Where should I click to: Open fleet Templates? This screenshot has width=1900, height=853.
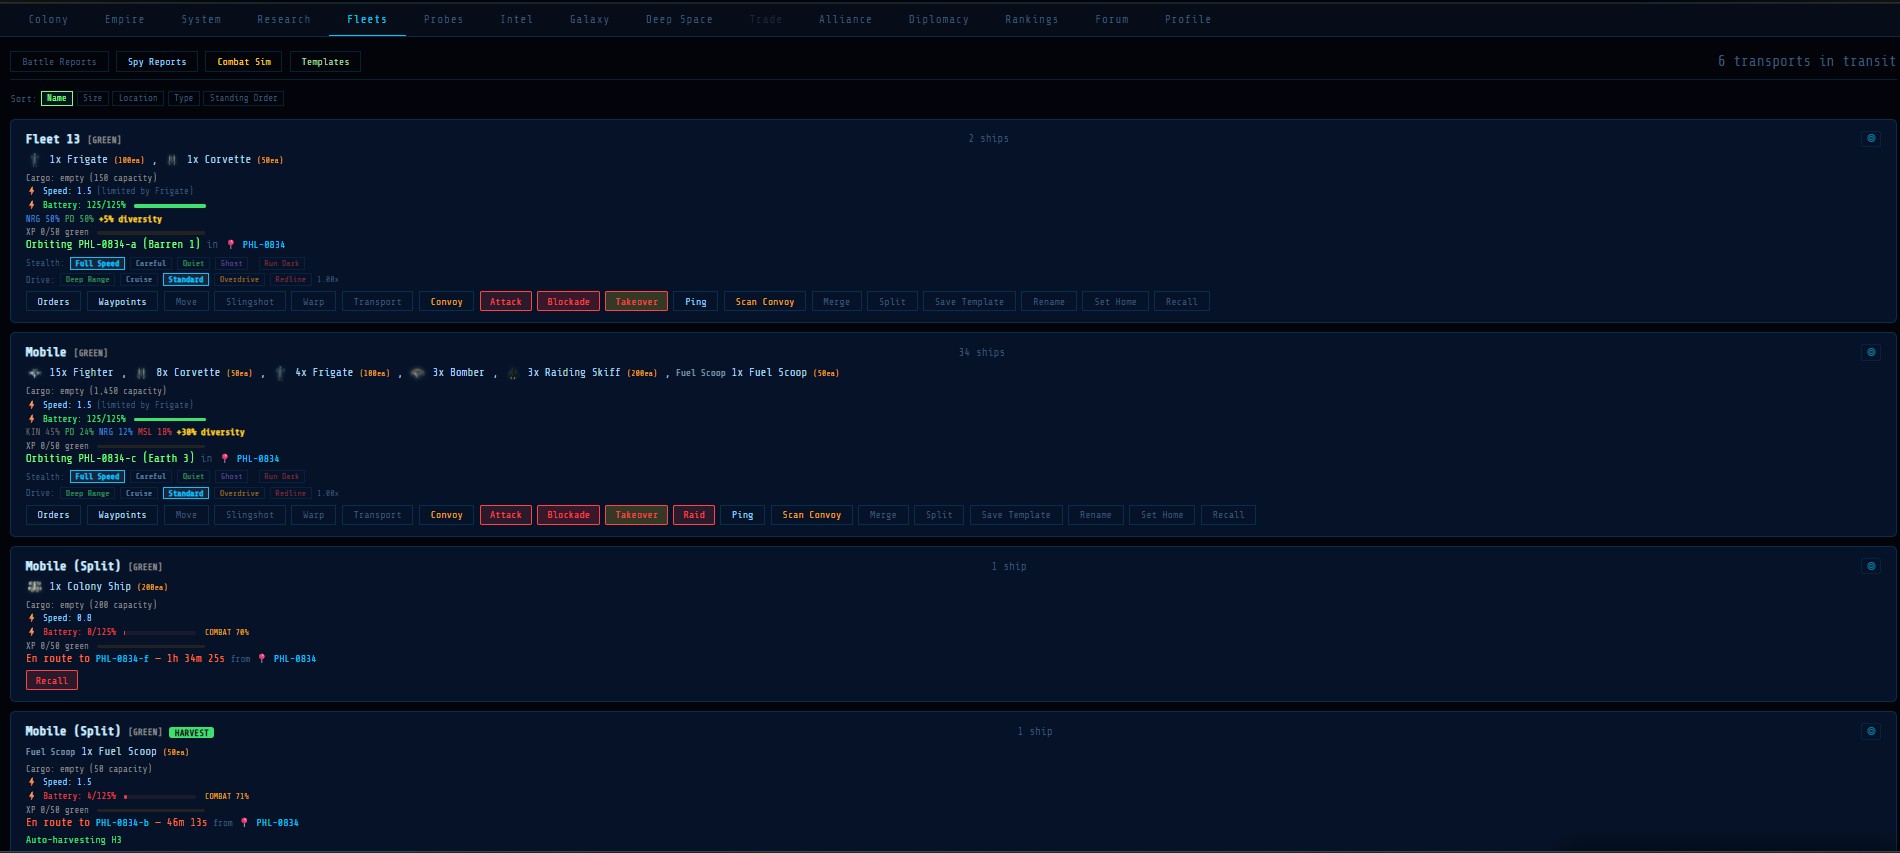tap(326, 62)
